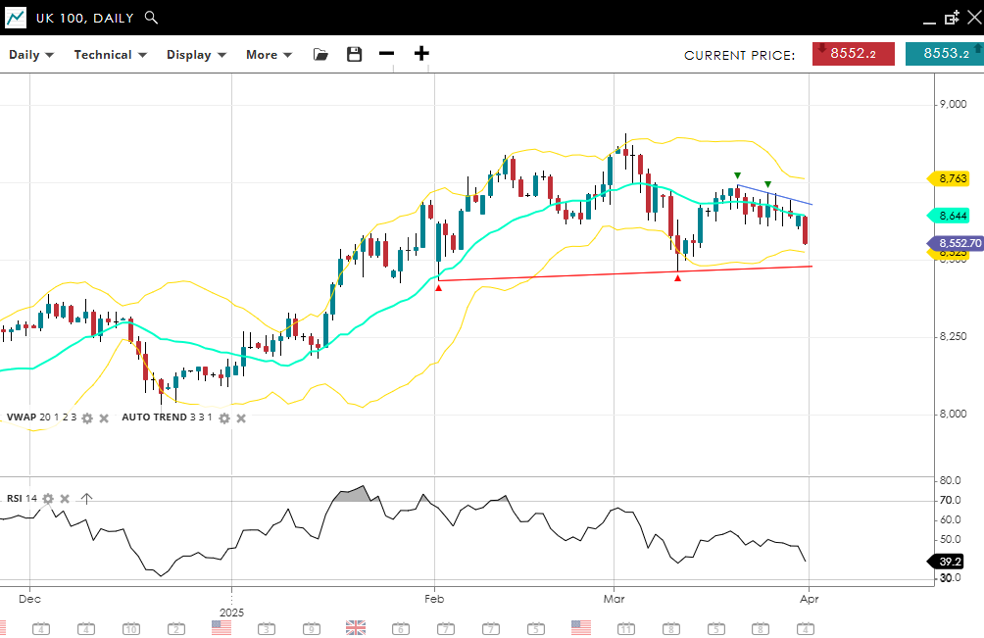The image size is (984, 638).
Task: Remove the AUTO TREND indicator
Action: (x=241, y=418)
